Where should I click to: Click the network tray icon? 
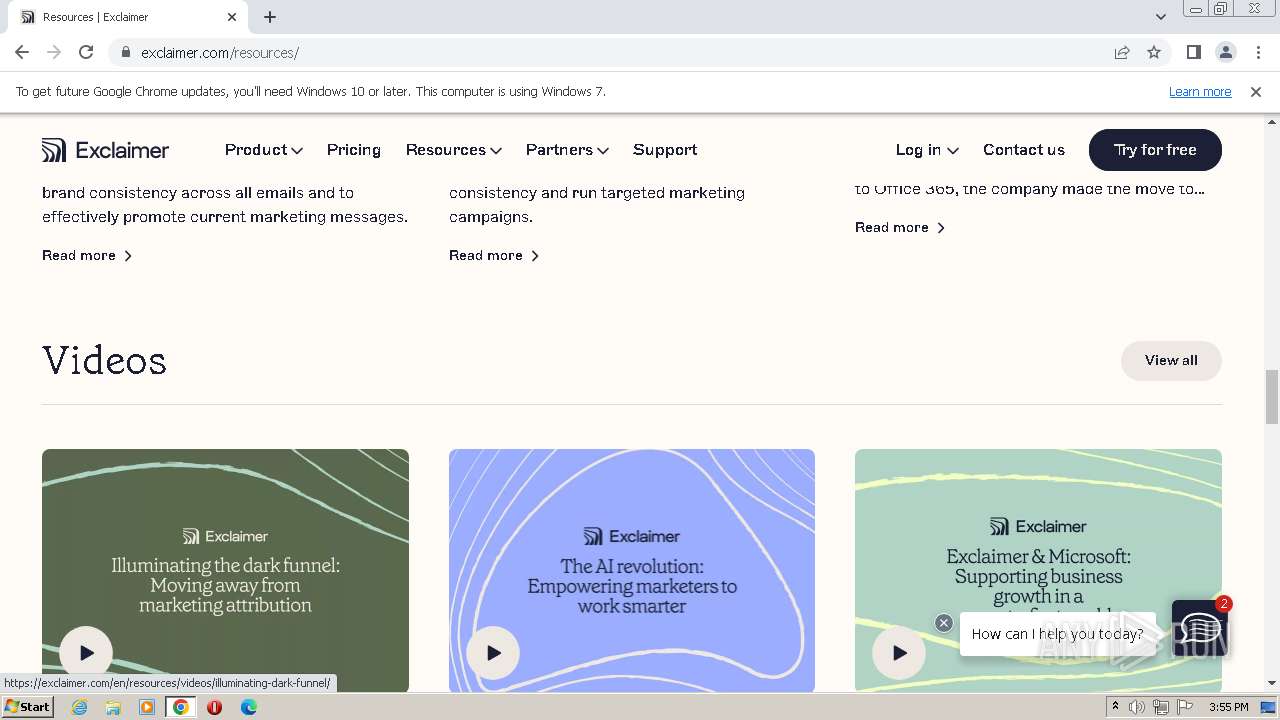(1161, 707)
